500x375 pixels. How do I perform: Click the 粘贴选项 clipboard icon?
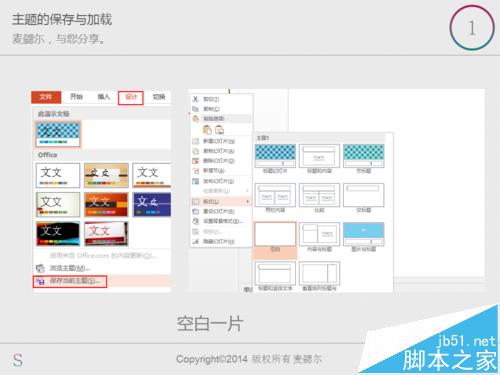tap(196, 118)
